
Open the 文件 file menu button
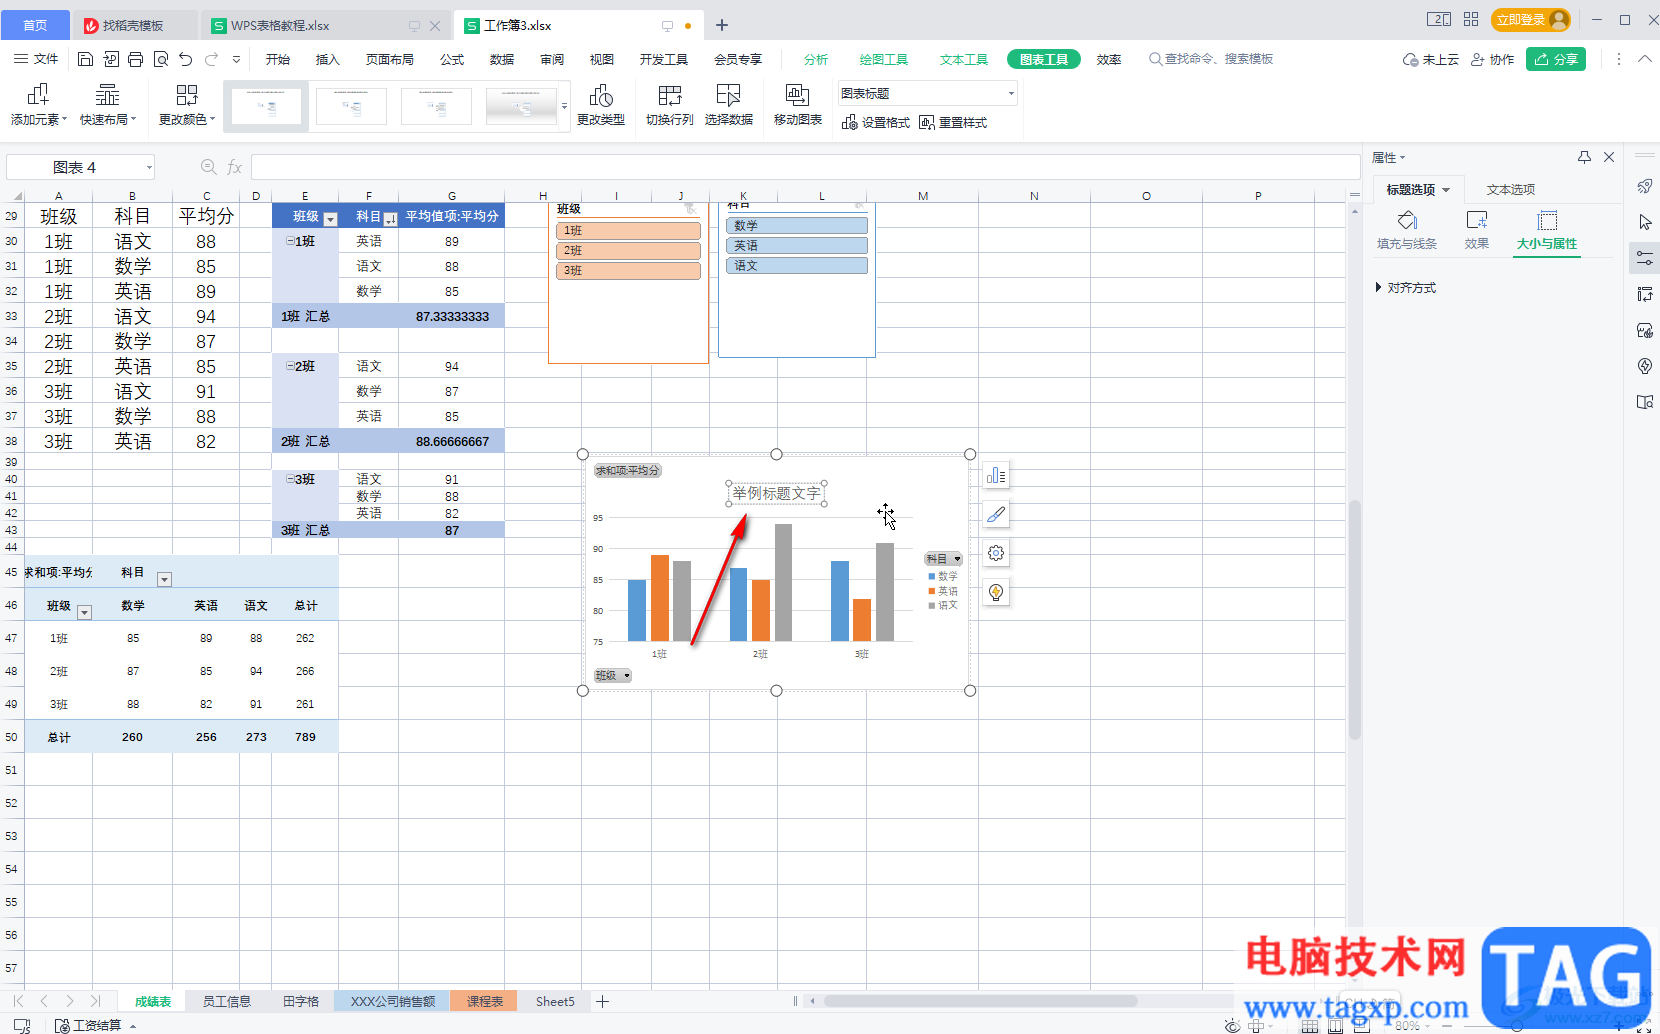point(36,59)
